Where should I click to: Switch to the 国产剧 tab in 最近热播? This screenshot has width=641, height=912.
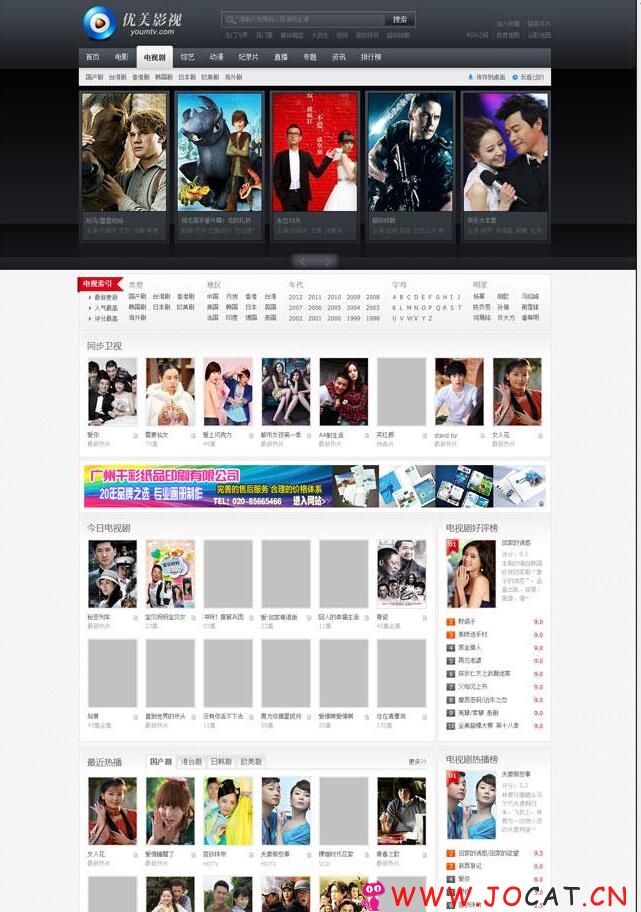161,761
